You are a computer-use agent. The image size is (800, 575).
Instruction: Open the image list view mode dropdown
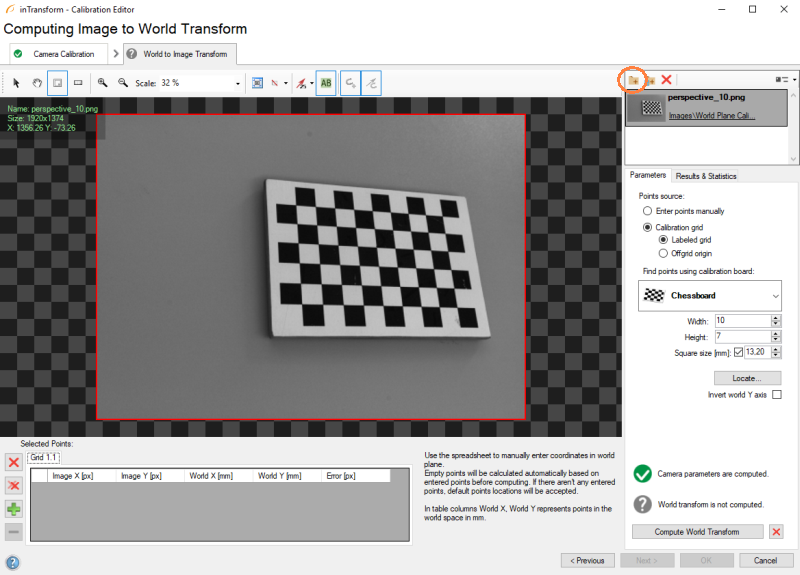(785, 79)
